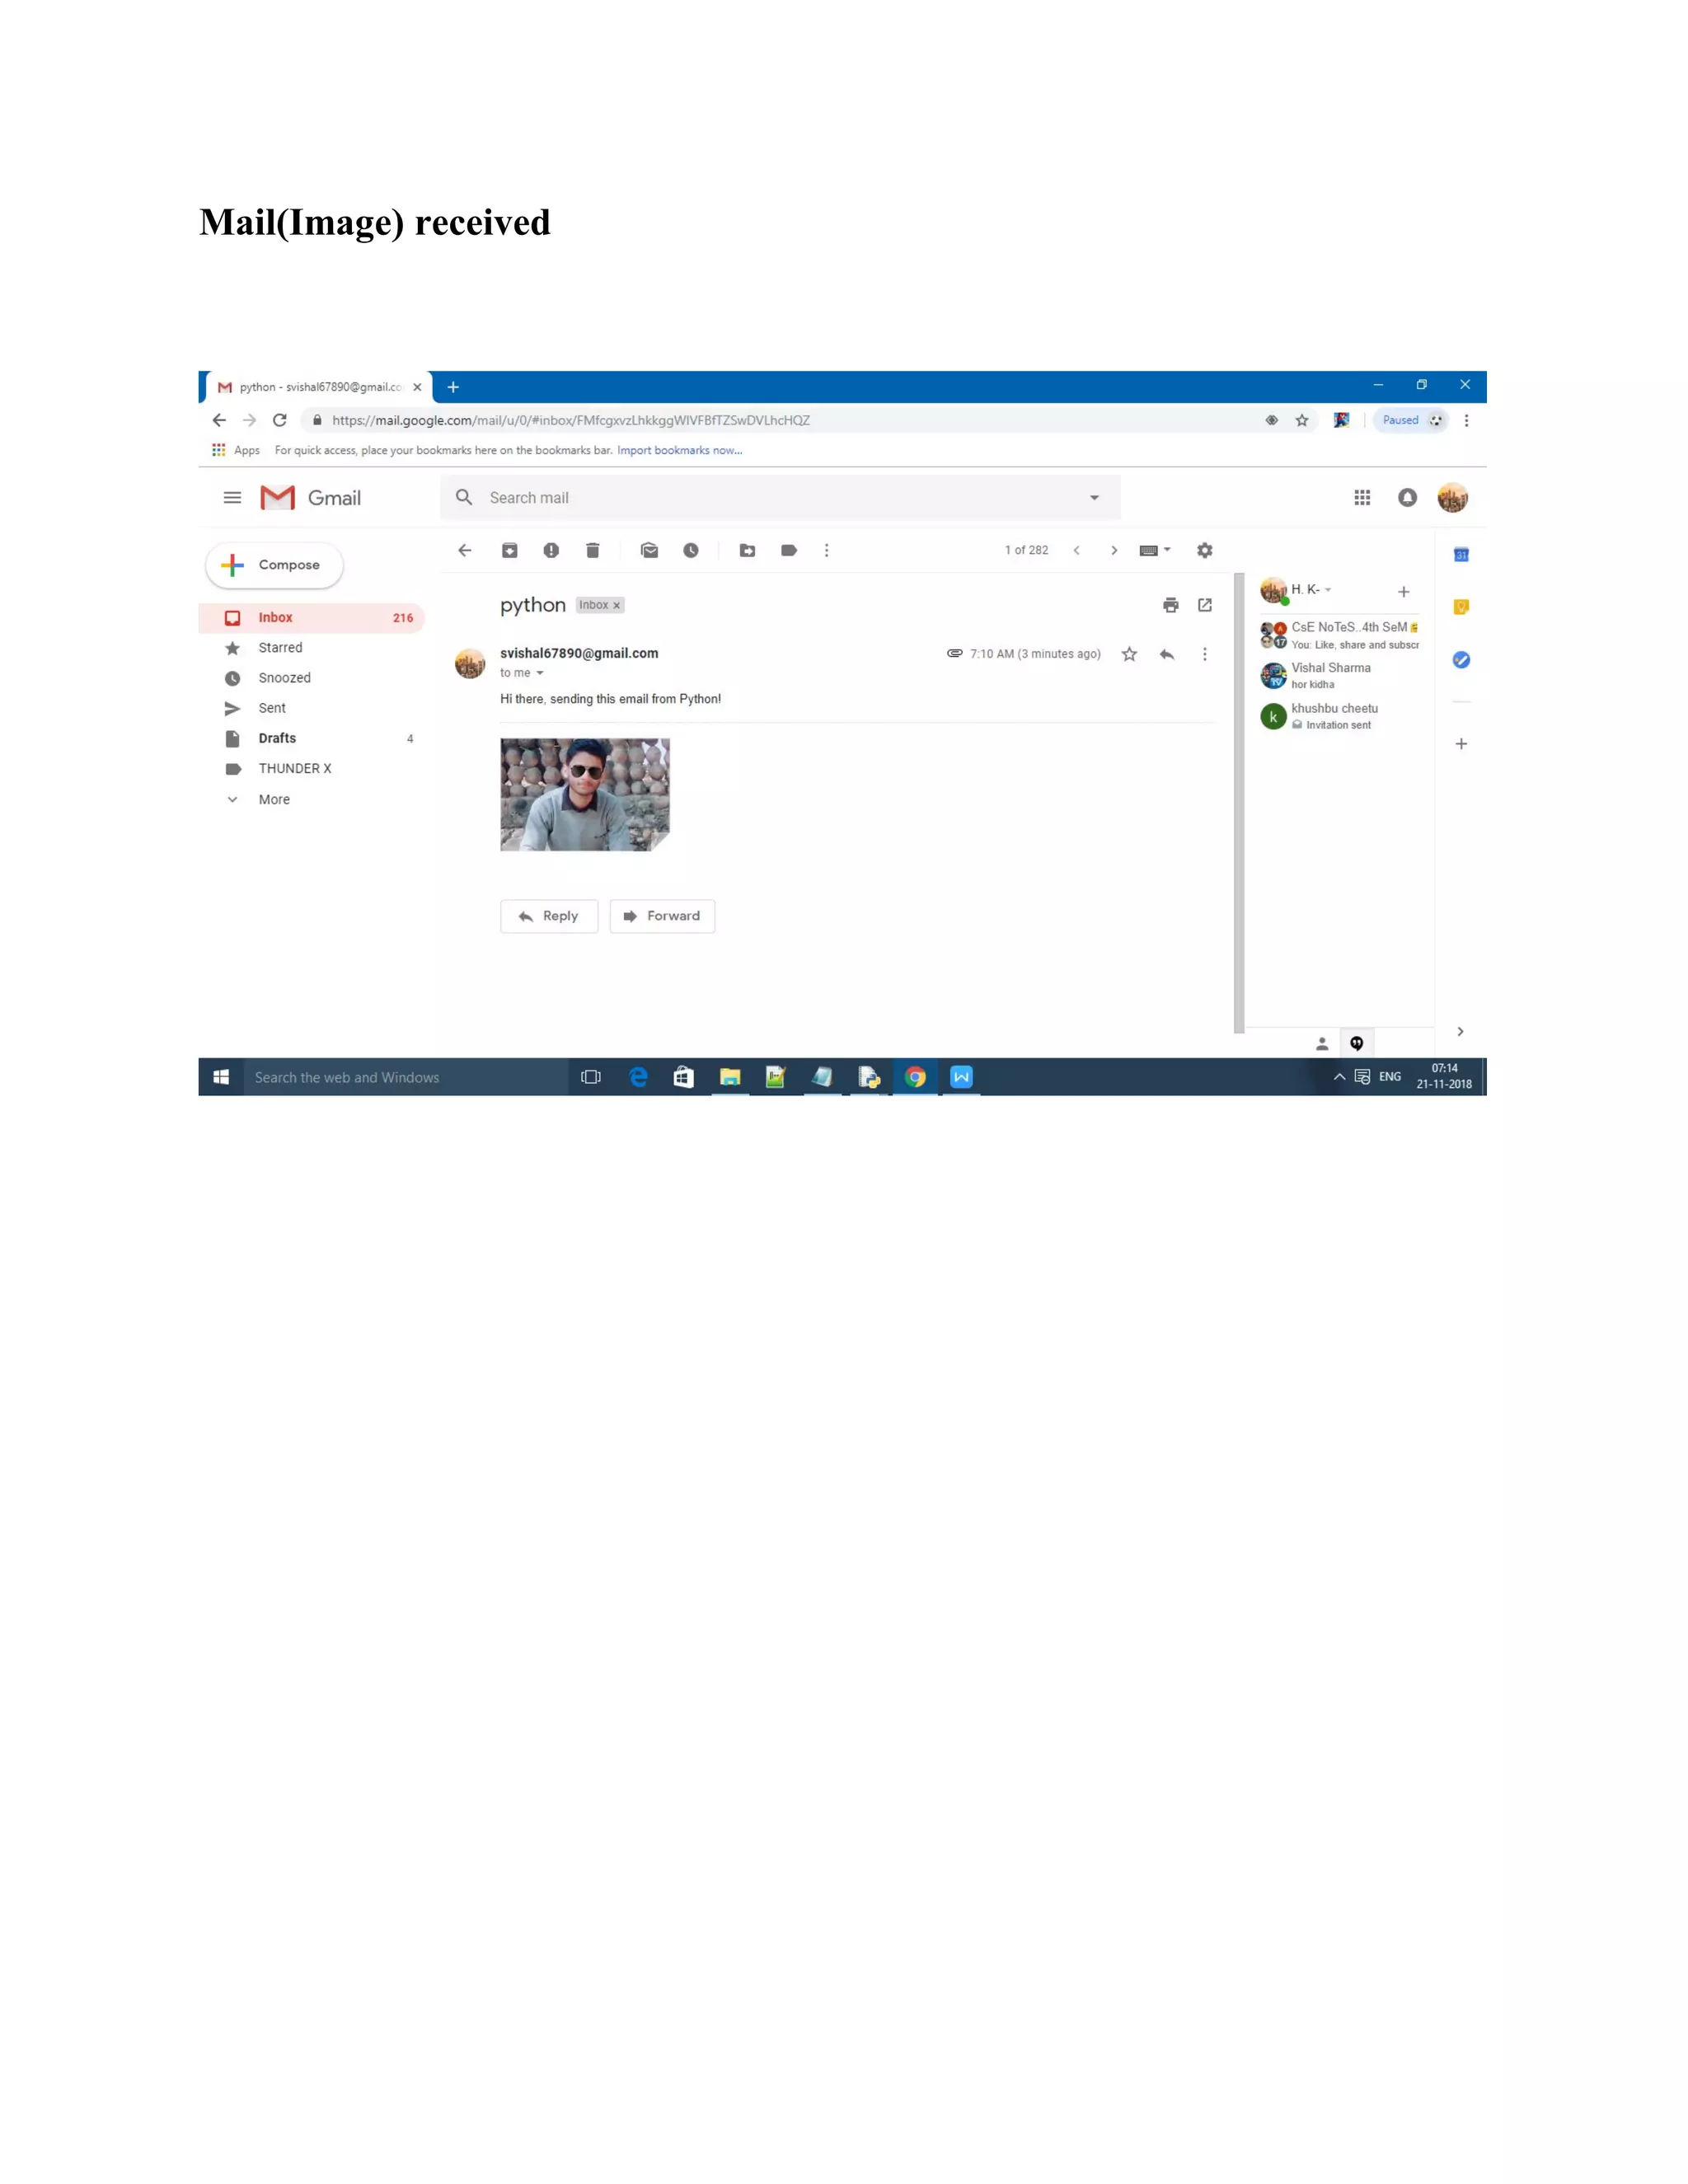Open the attached photo thumbnail
The image size is (1688, 2184).
pyautogui.click(x=585, y=795)
